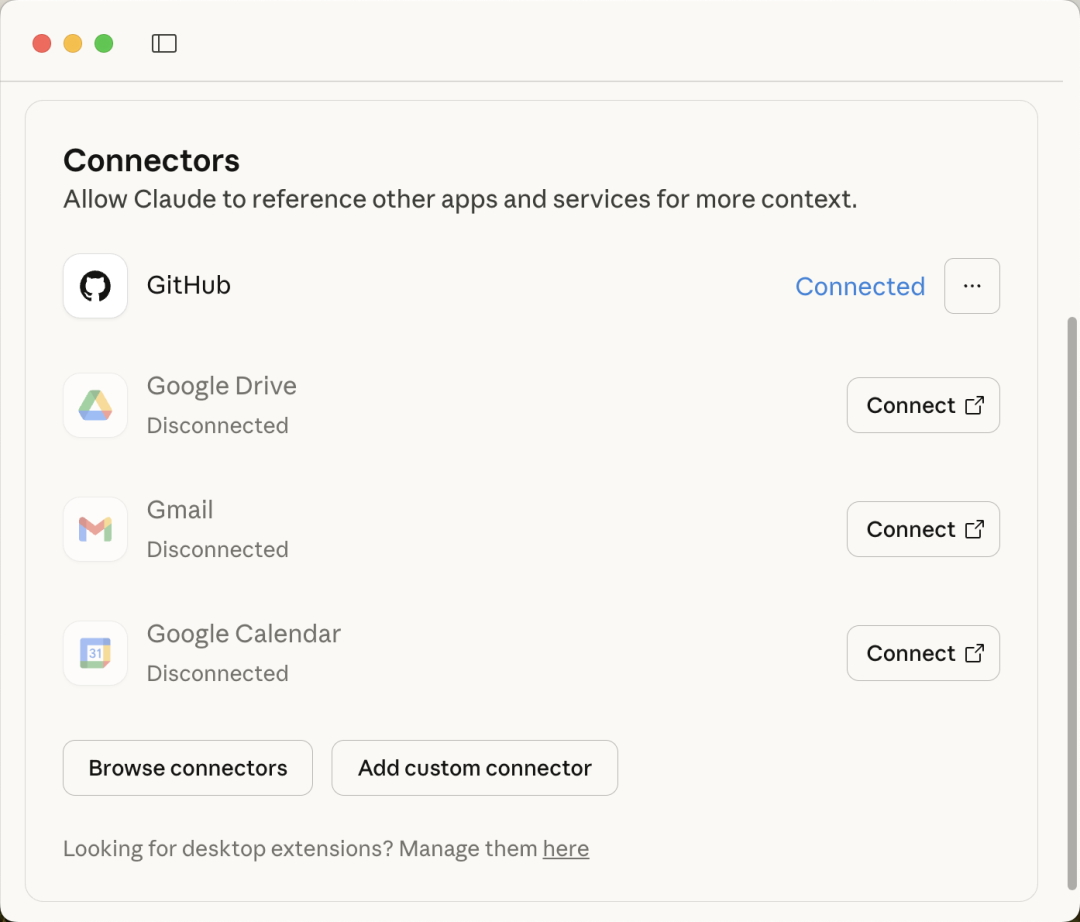
Task: Click the Connectors heading
Action: tap(152, 160)
